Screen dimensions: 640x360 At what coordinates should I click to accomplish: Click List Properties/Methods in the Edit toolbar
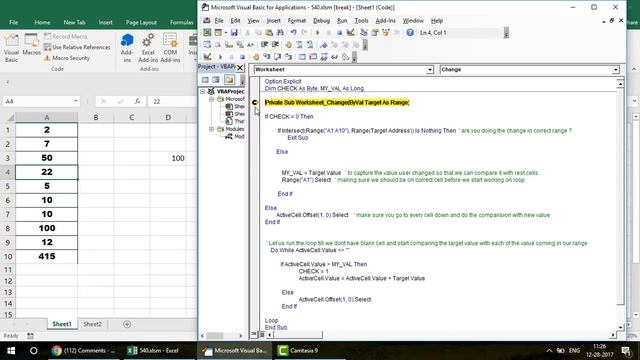pyautogui.click(x=207, y=45)
